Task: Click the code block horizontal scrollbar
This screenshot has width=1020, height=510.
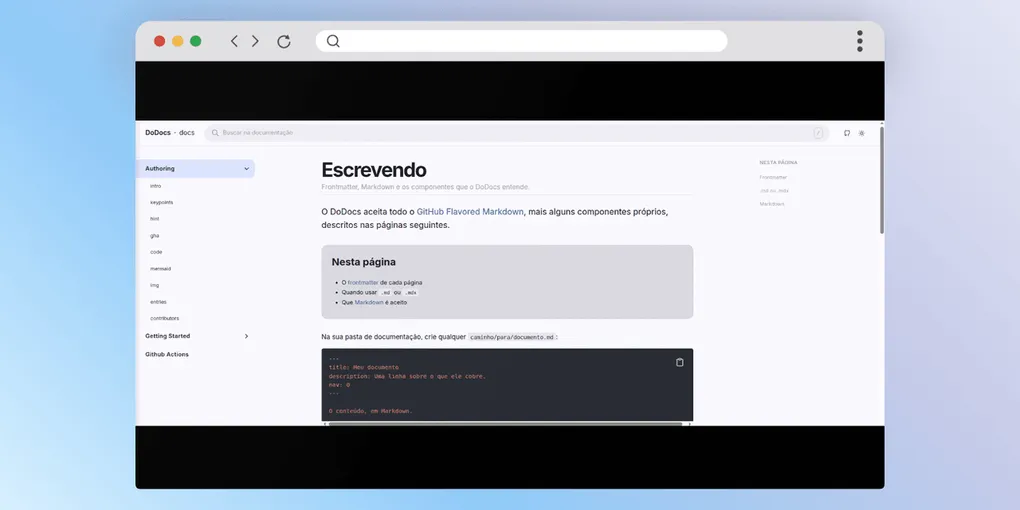Action: 505,424
